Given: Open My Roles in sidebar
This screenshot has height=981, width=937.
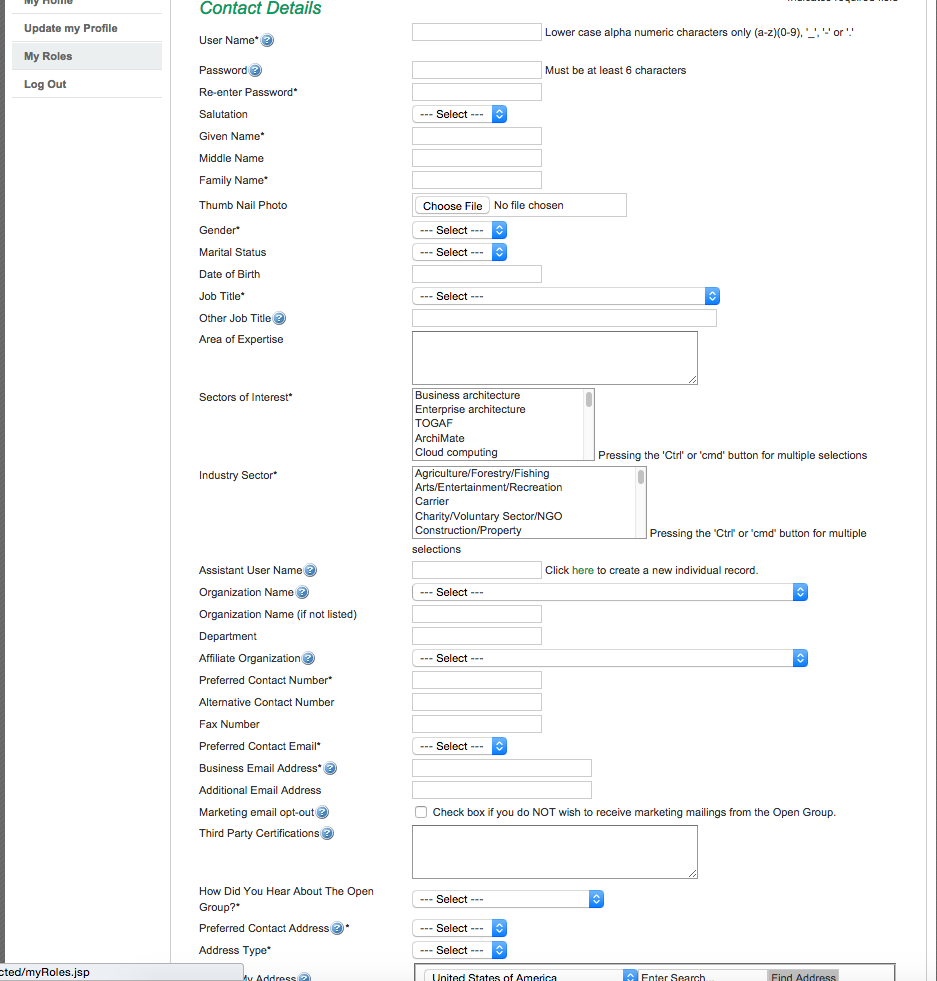Looking at the screenshot, I should 48,57.
